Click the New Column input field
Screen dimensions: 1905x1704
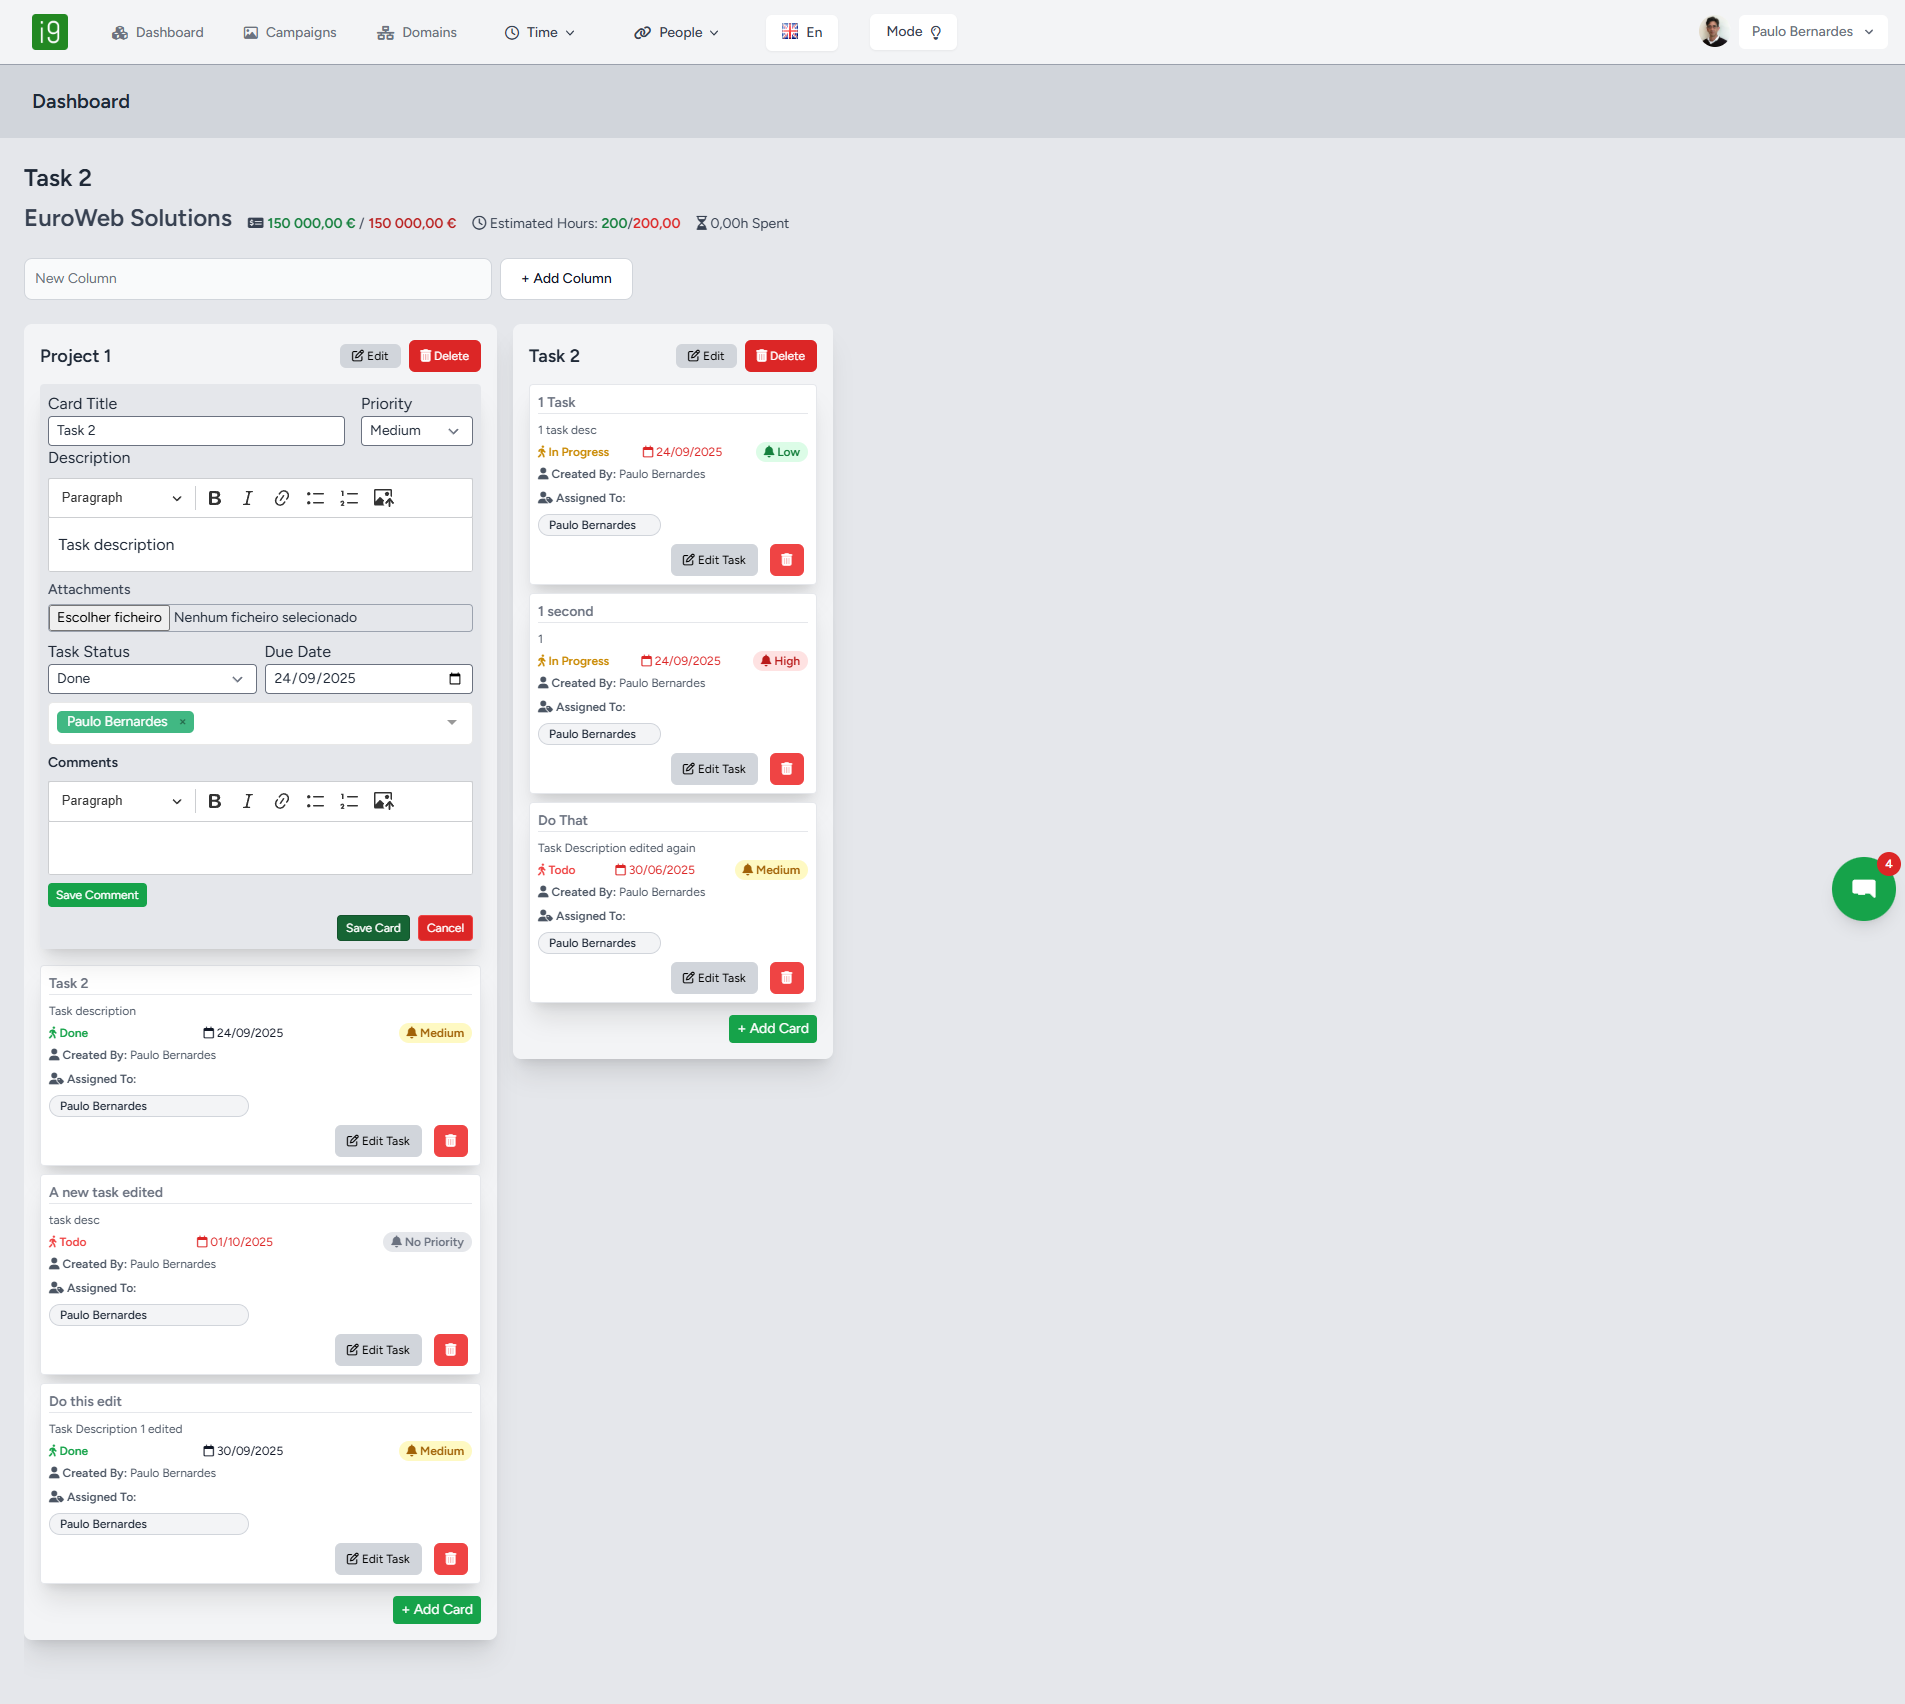point(257,279)
